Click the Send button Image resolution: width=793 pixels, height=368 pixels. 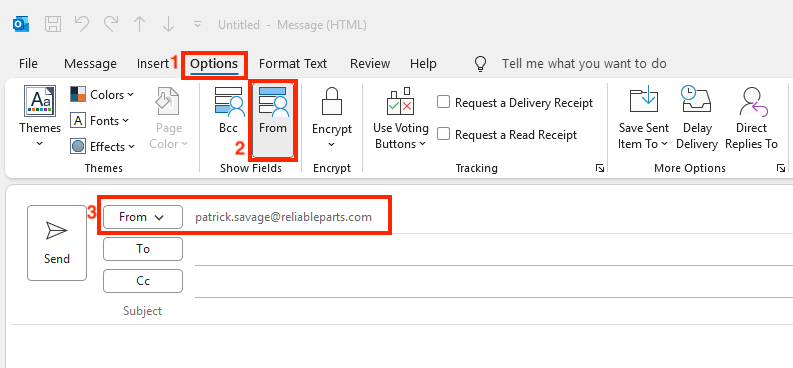pos(57,243)
